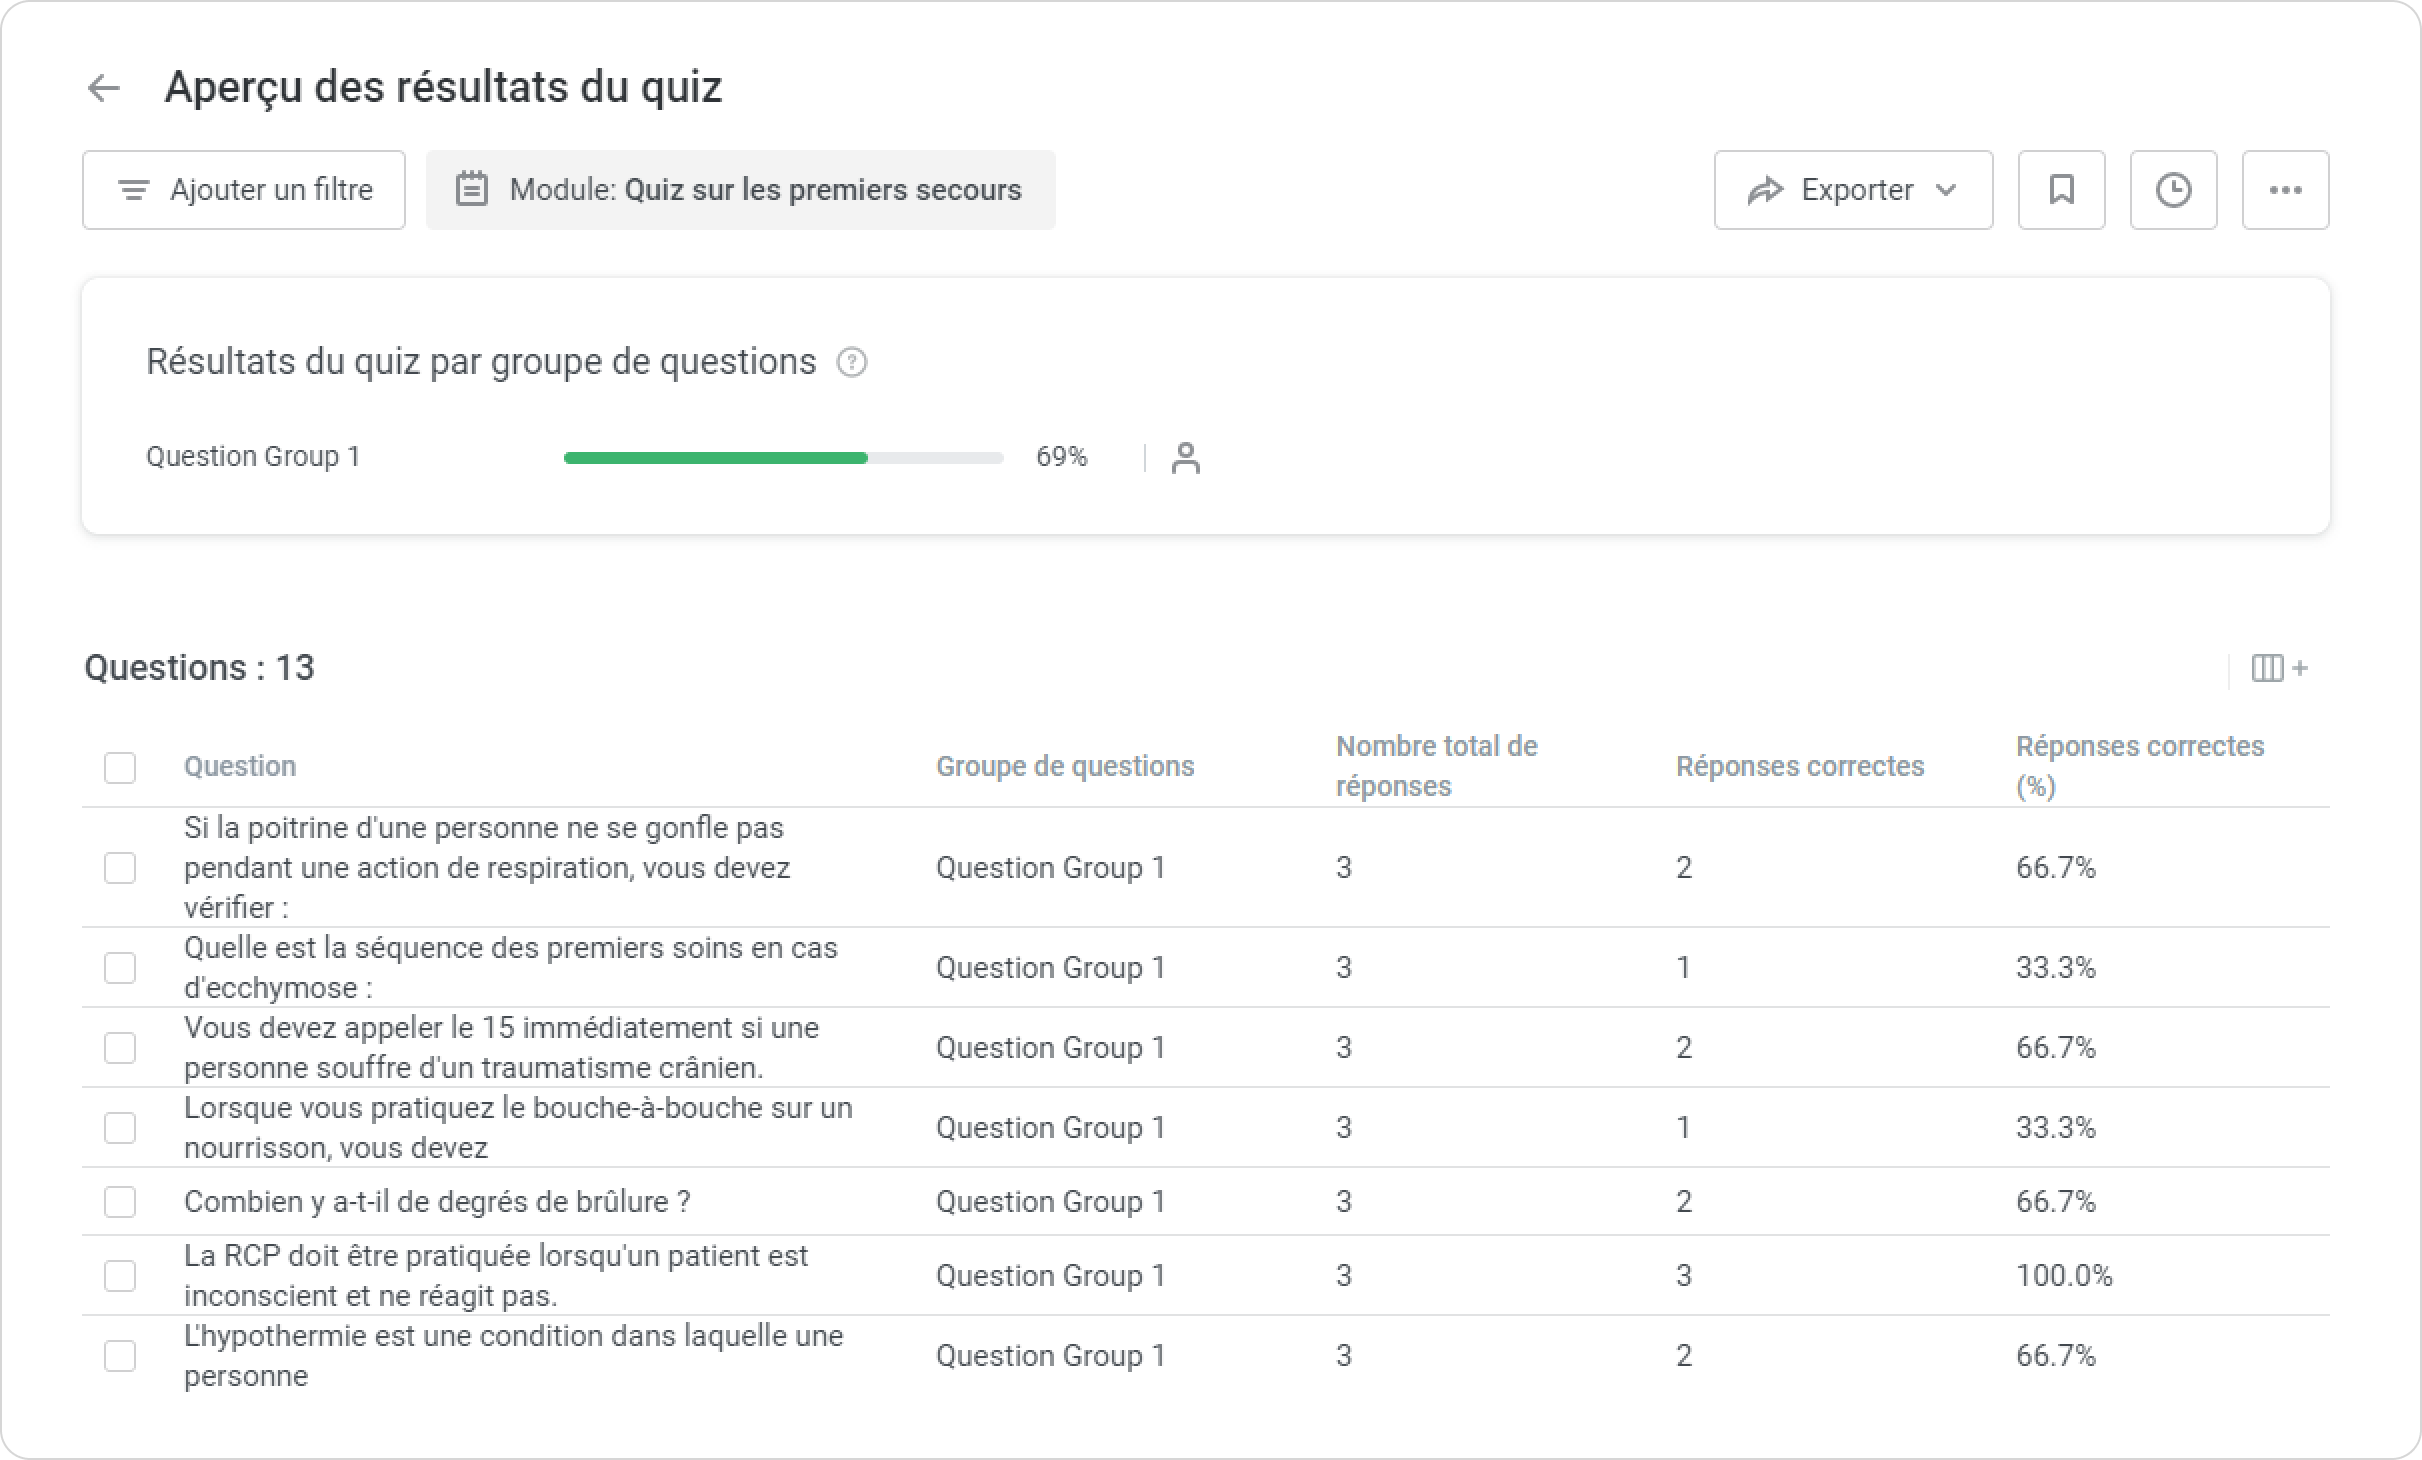Expand the Exporter dropdown

[x=1853, y=190]
